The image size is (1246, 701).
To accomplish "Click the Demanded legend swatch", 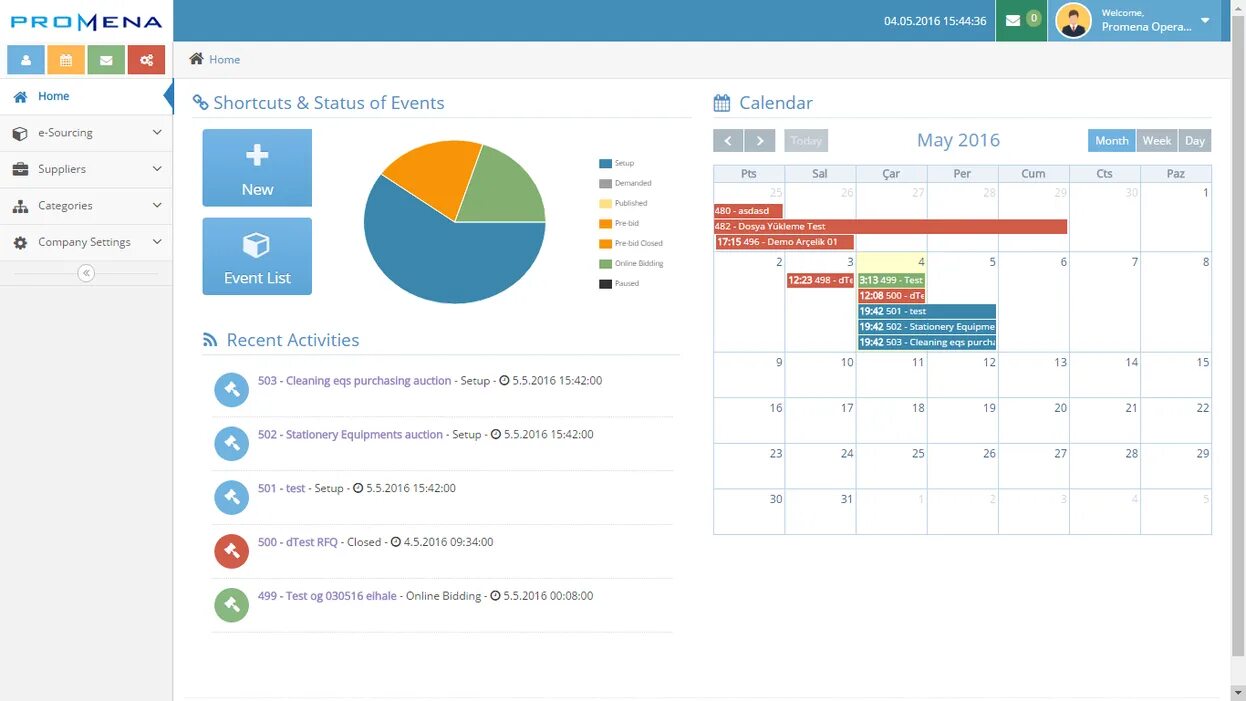I will [605, 183].
